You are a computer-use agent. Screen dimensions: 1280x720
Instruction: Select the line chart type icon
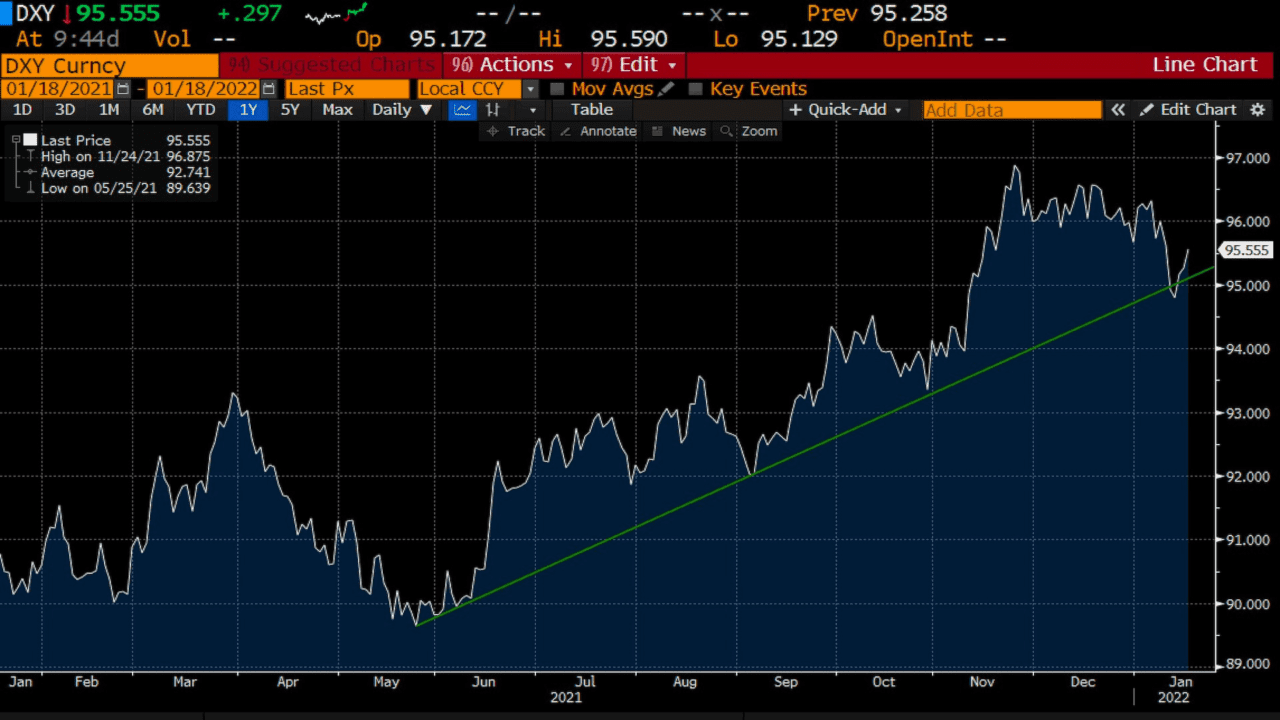coord(462,110)
